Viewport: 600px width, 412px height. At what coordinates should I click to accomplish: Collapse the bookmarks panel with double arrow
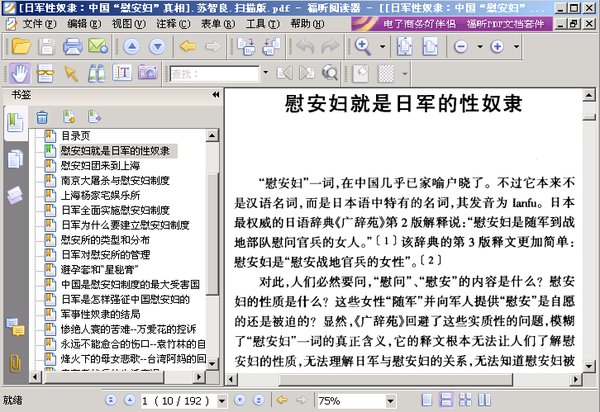pyautogui.click(x=216, y=94)
